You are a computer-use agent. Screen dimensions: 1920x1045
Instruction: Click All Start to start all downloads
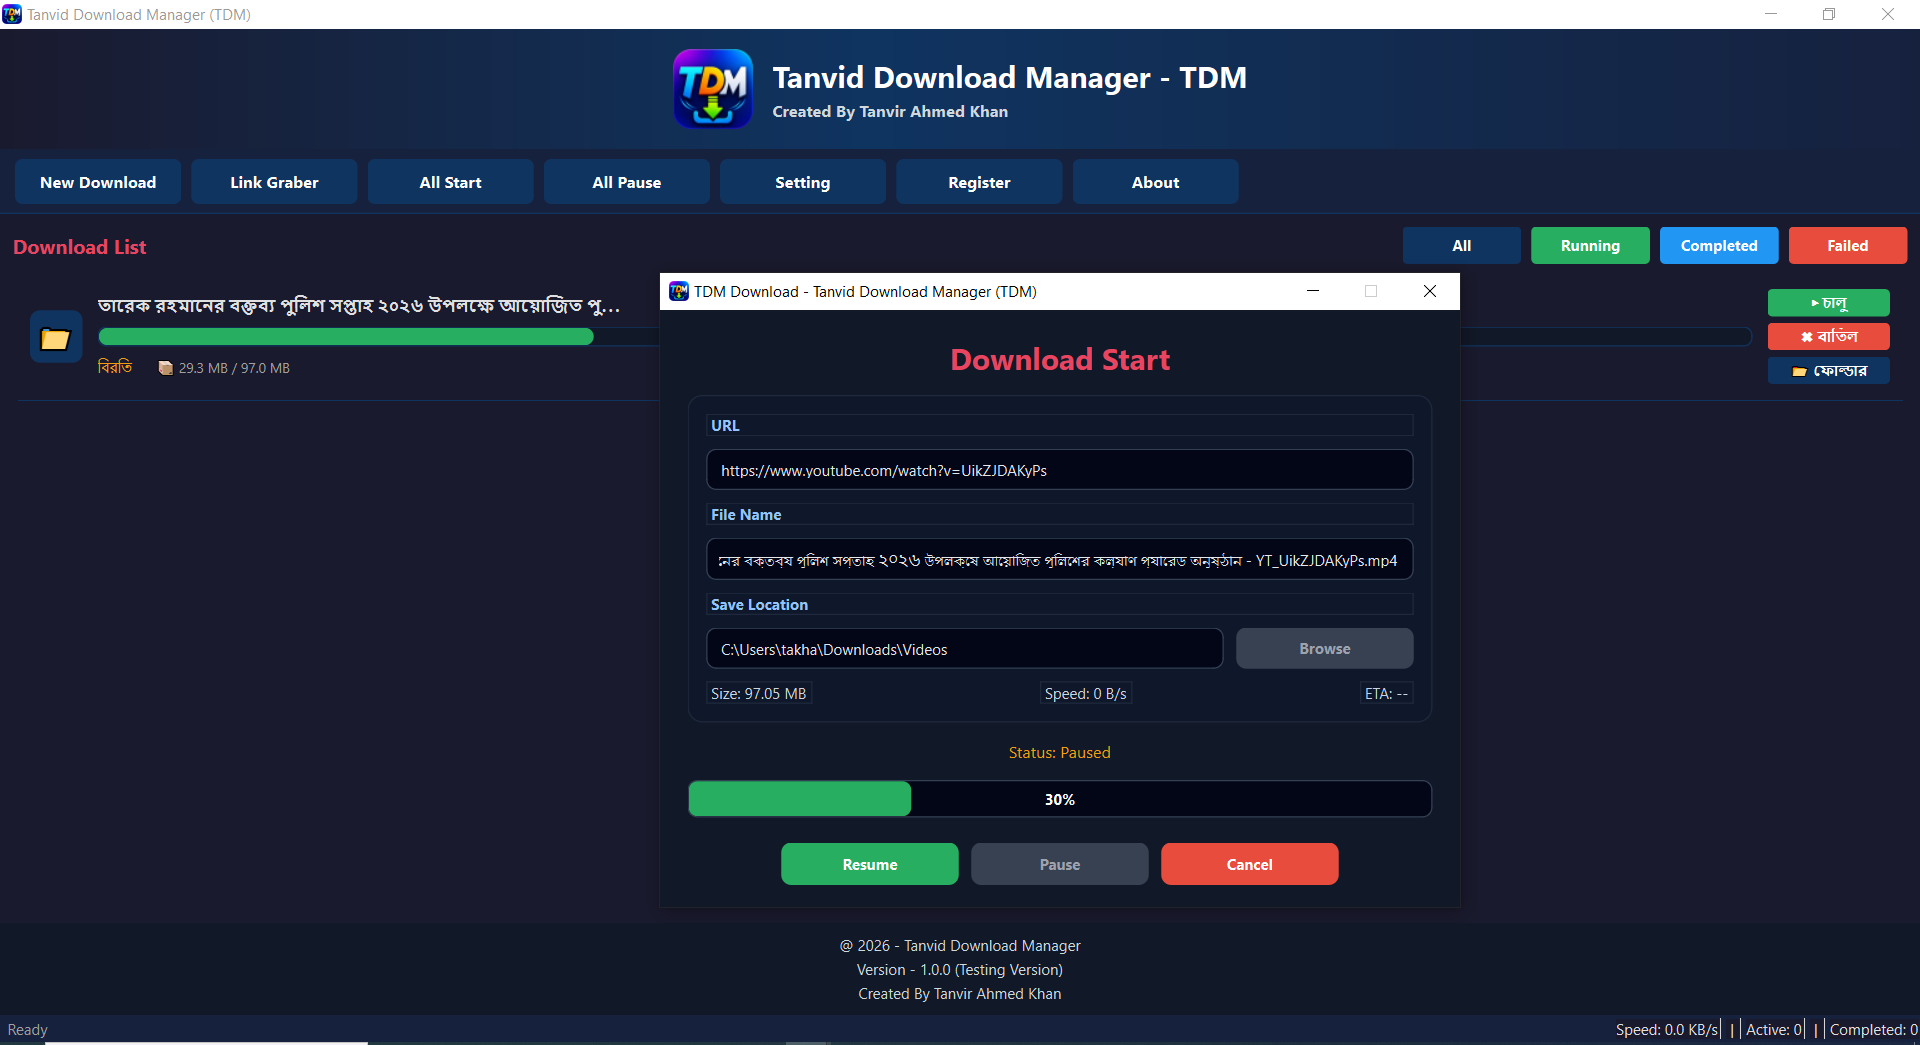[450, 182]
